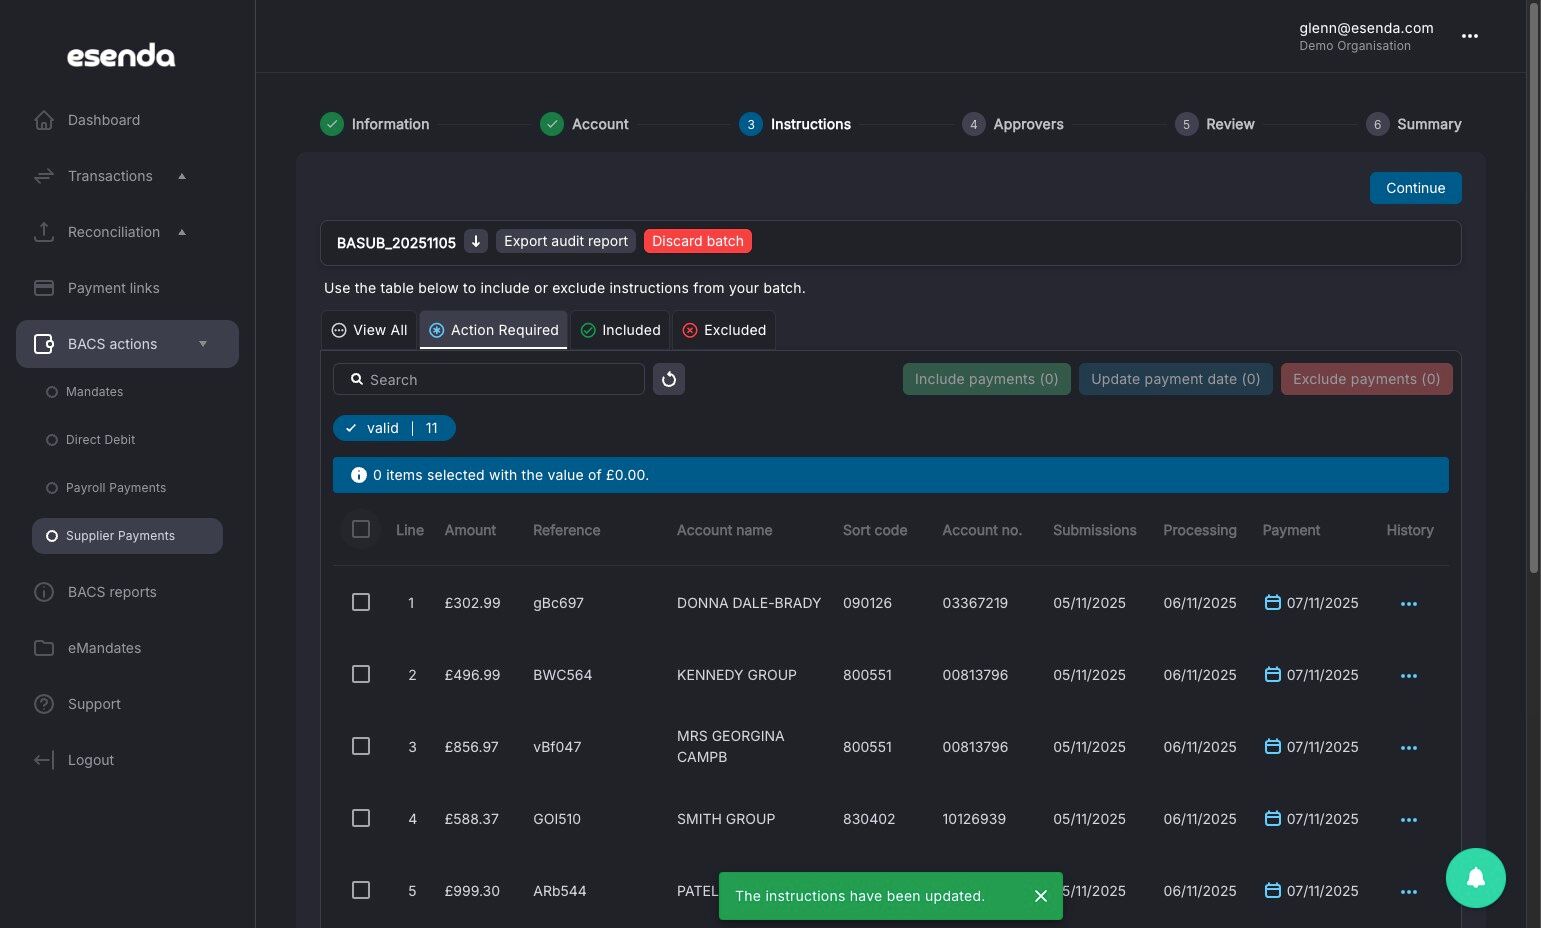Click Include payments button
The height and width of the screenshot is (928, 1541).
[986, 379]
